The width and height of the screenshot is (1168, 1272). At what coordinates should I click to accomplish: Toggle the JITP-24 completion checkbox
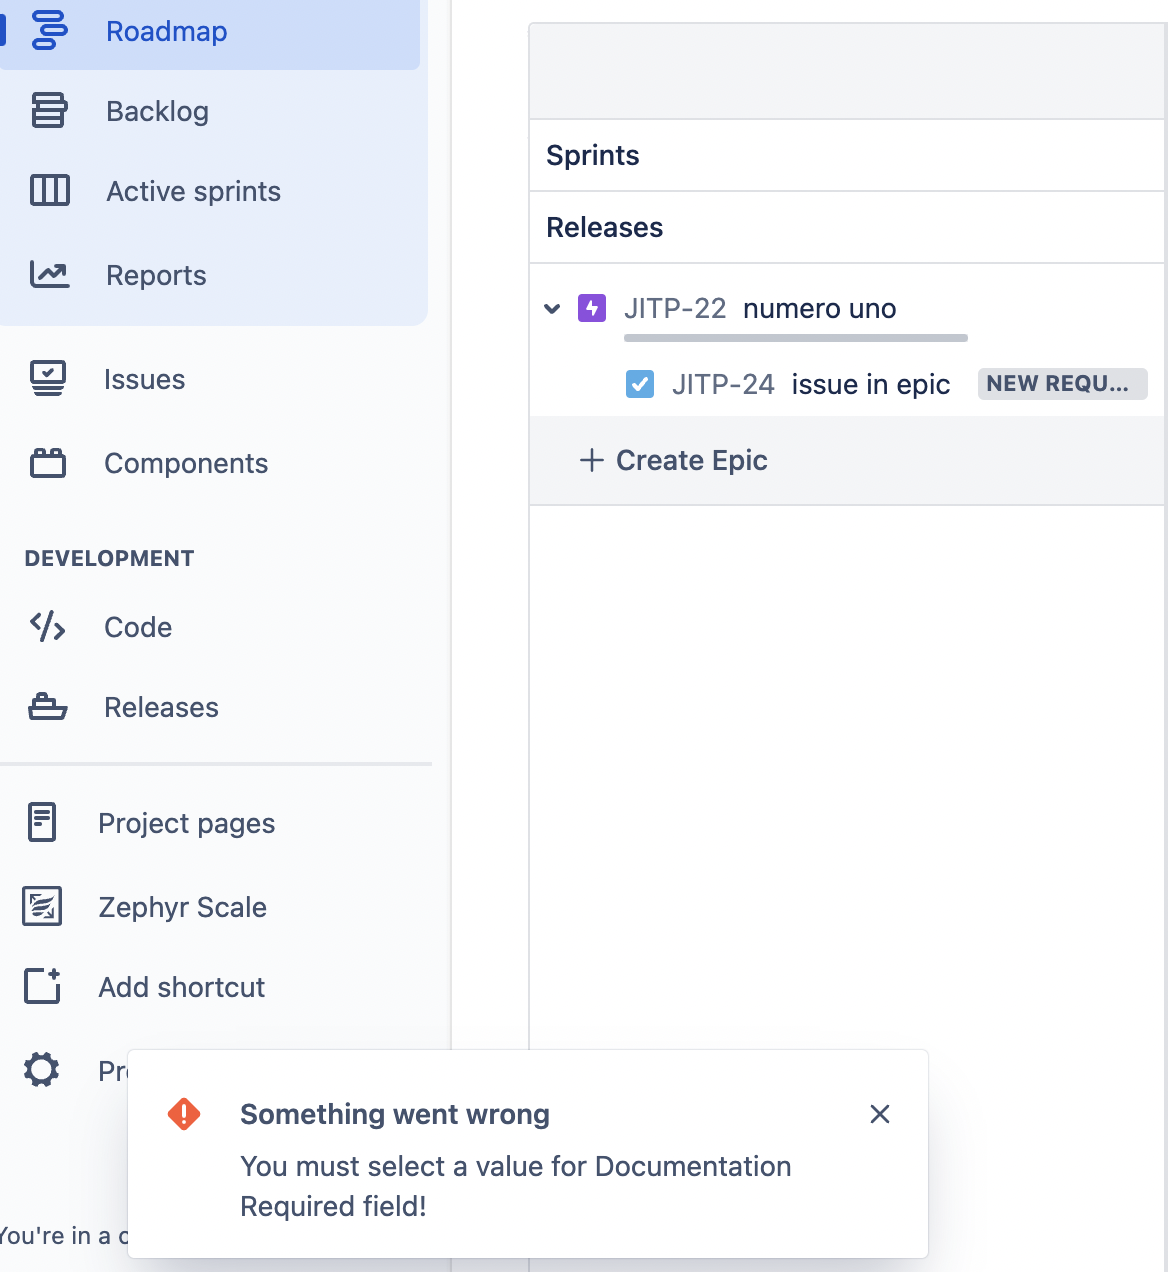click(x=640, y=384)
